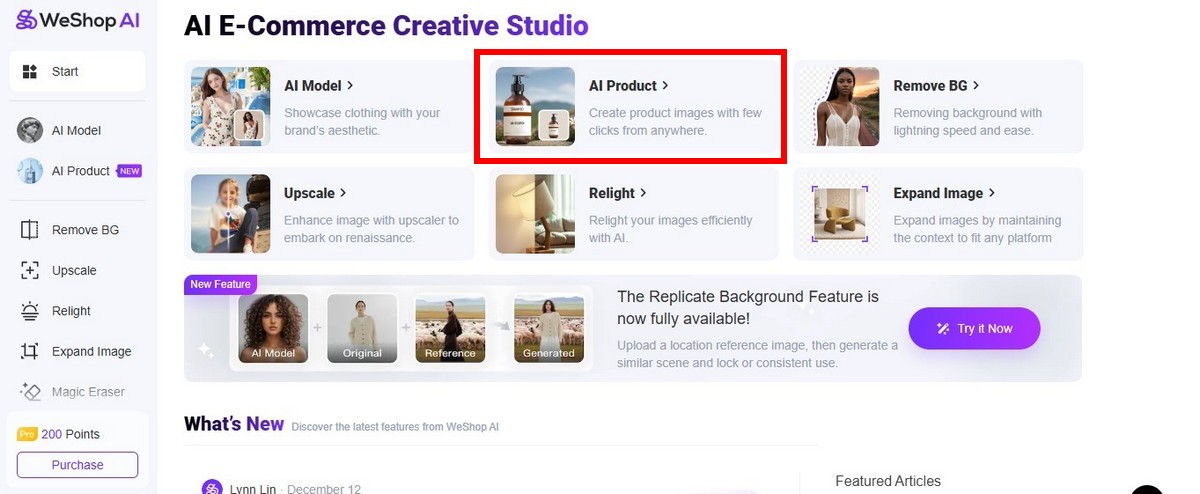1200x494 pixels.
Task: Select the Magic Eraser sidebar icon
Action: (30, 392)
